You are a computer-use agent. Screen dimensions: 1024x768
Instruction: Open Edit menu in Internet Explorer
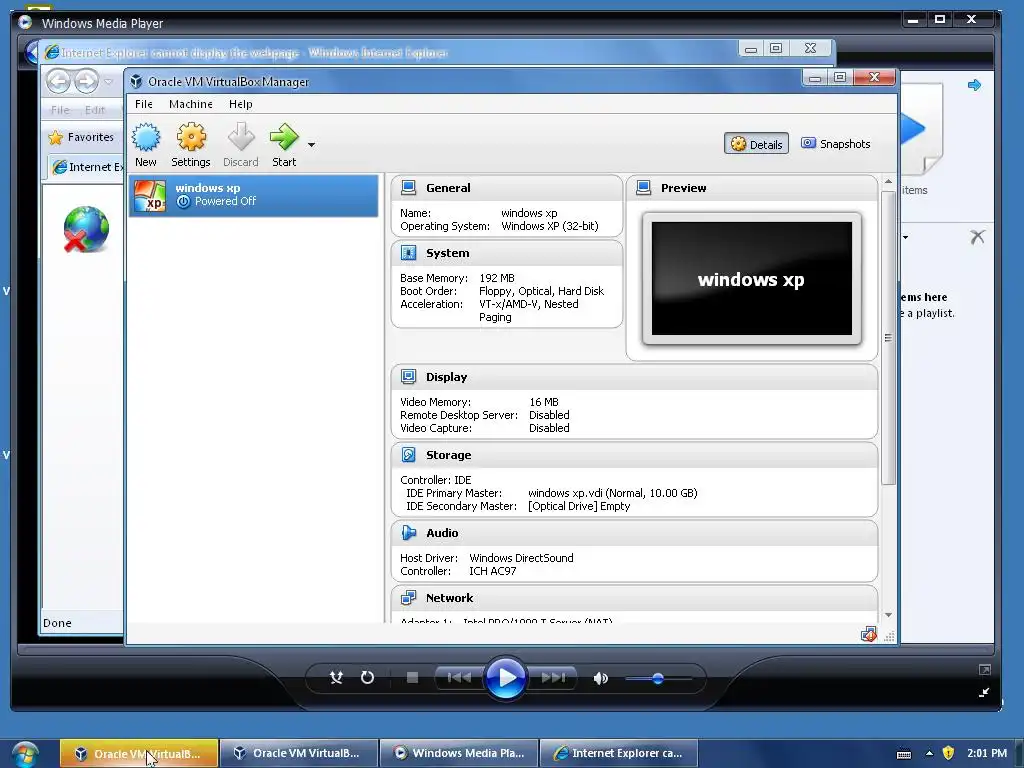tap(95, 110)
